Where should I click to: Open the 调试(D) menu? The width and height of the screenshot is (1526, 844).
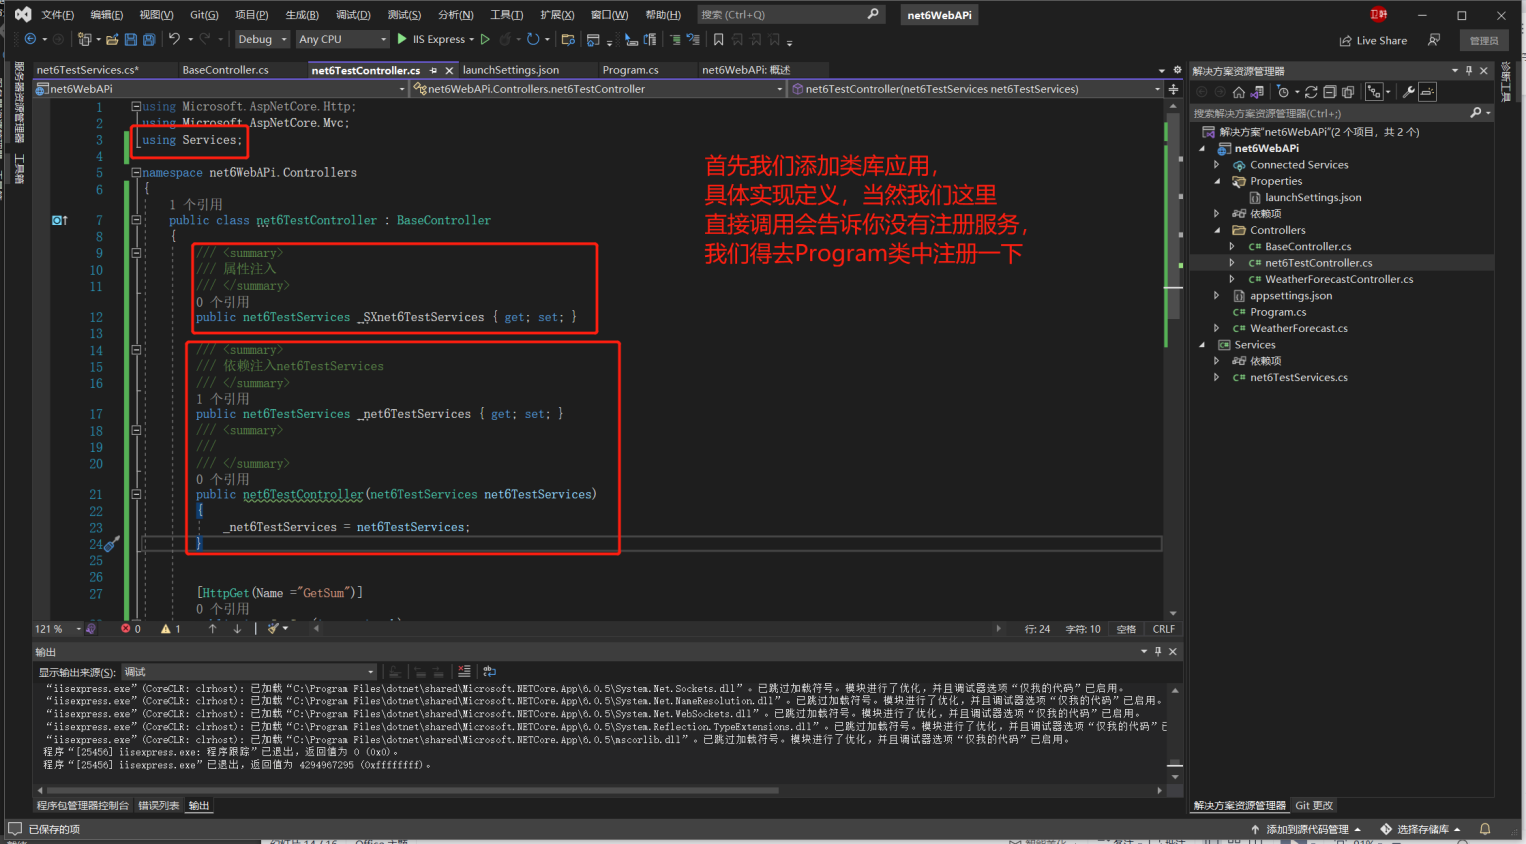[x=353, y=15]
